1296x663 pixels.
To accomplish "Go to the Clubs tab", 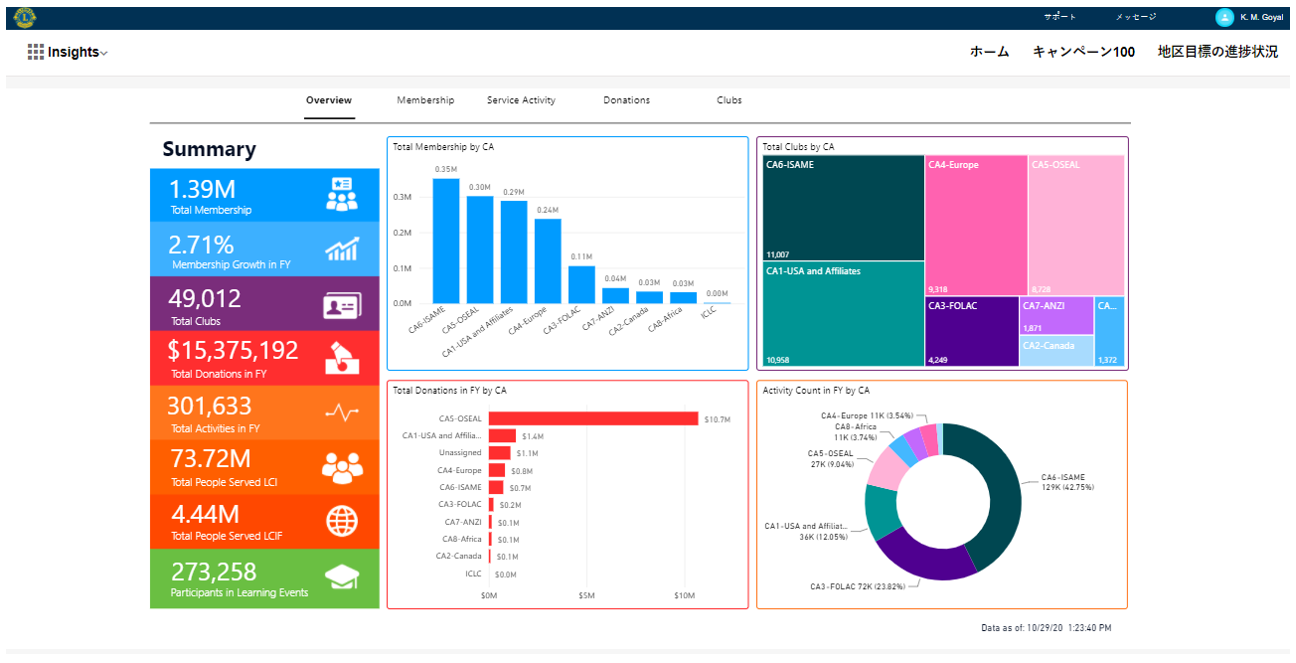I will pyautogui.click(x=729, y=100).
